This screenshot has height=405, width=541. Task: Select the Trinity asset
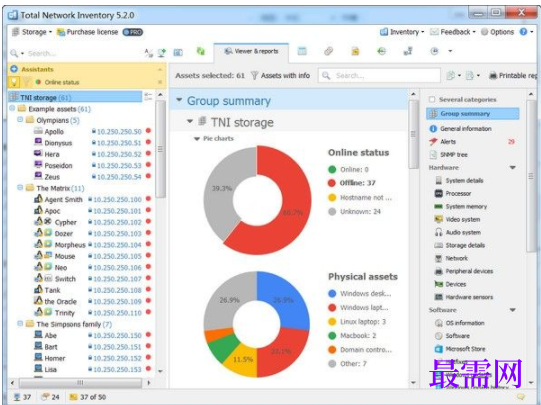point(65,313)
